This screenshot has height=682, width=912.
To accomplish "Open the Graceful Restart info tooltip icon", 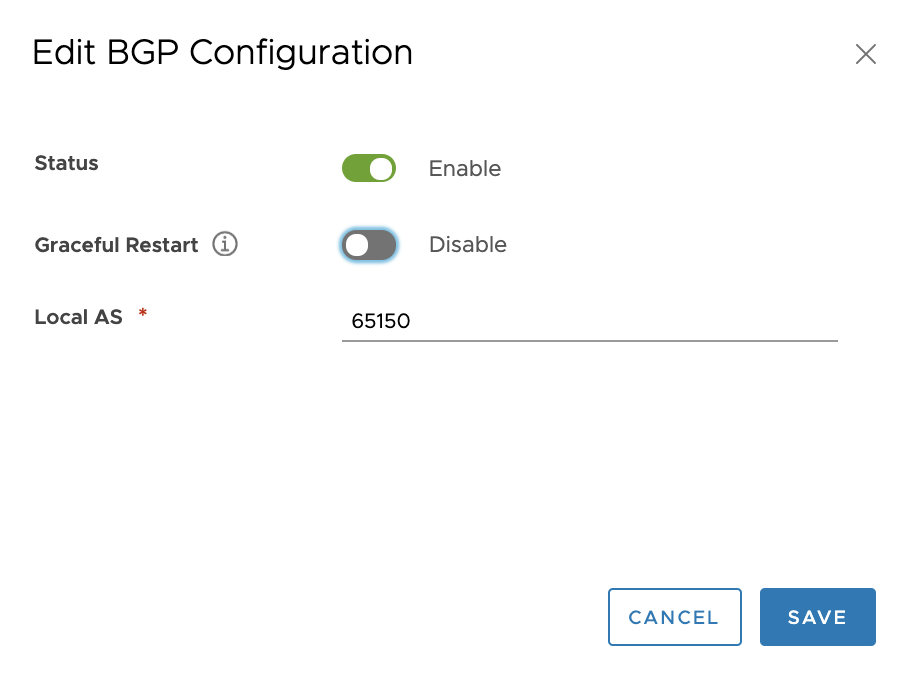I will tap(225, 244).
